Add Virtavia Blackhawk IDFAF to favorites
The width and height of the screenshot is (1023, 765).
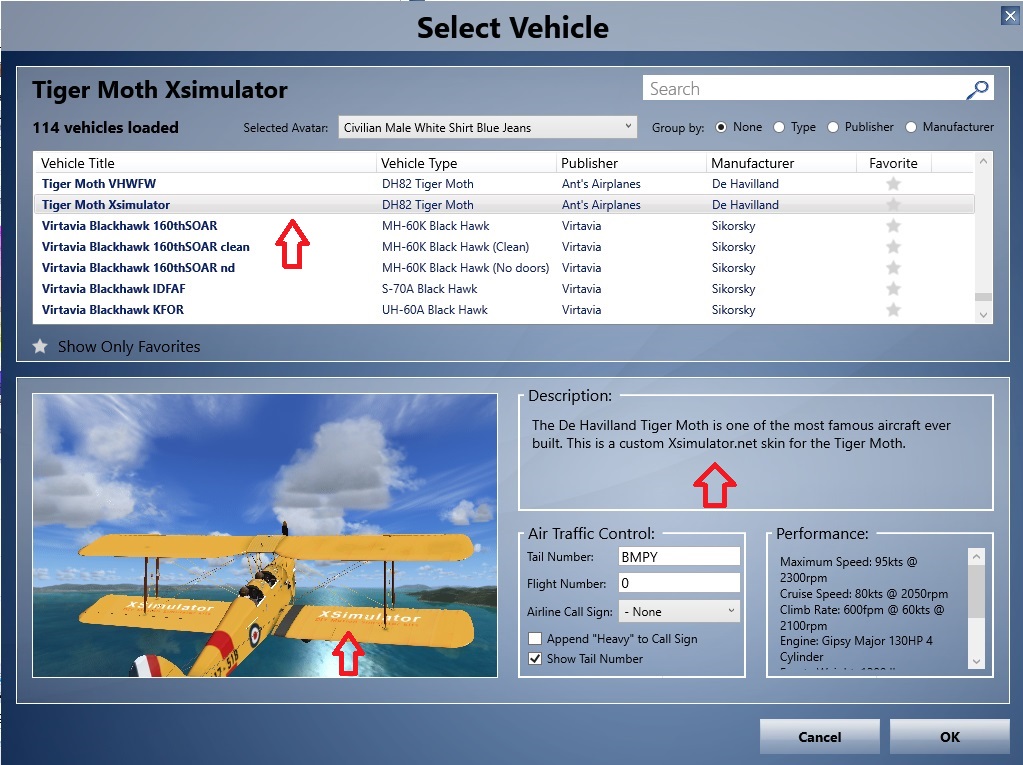coord(893,288)
